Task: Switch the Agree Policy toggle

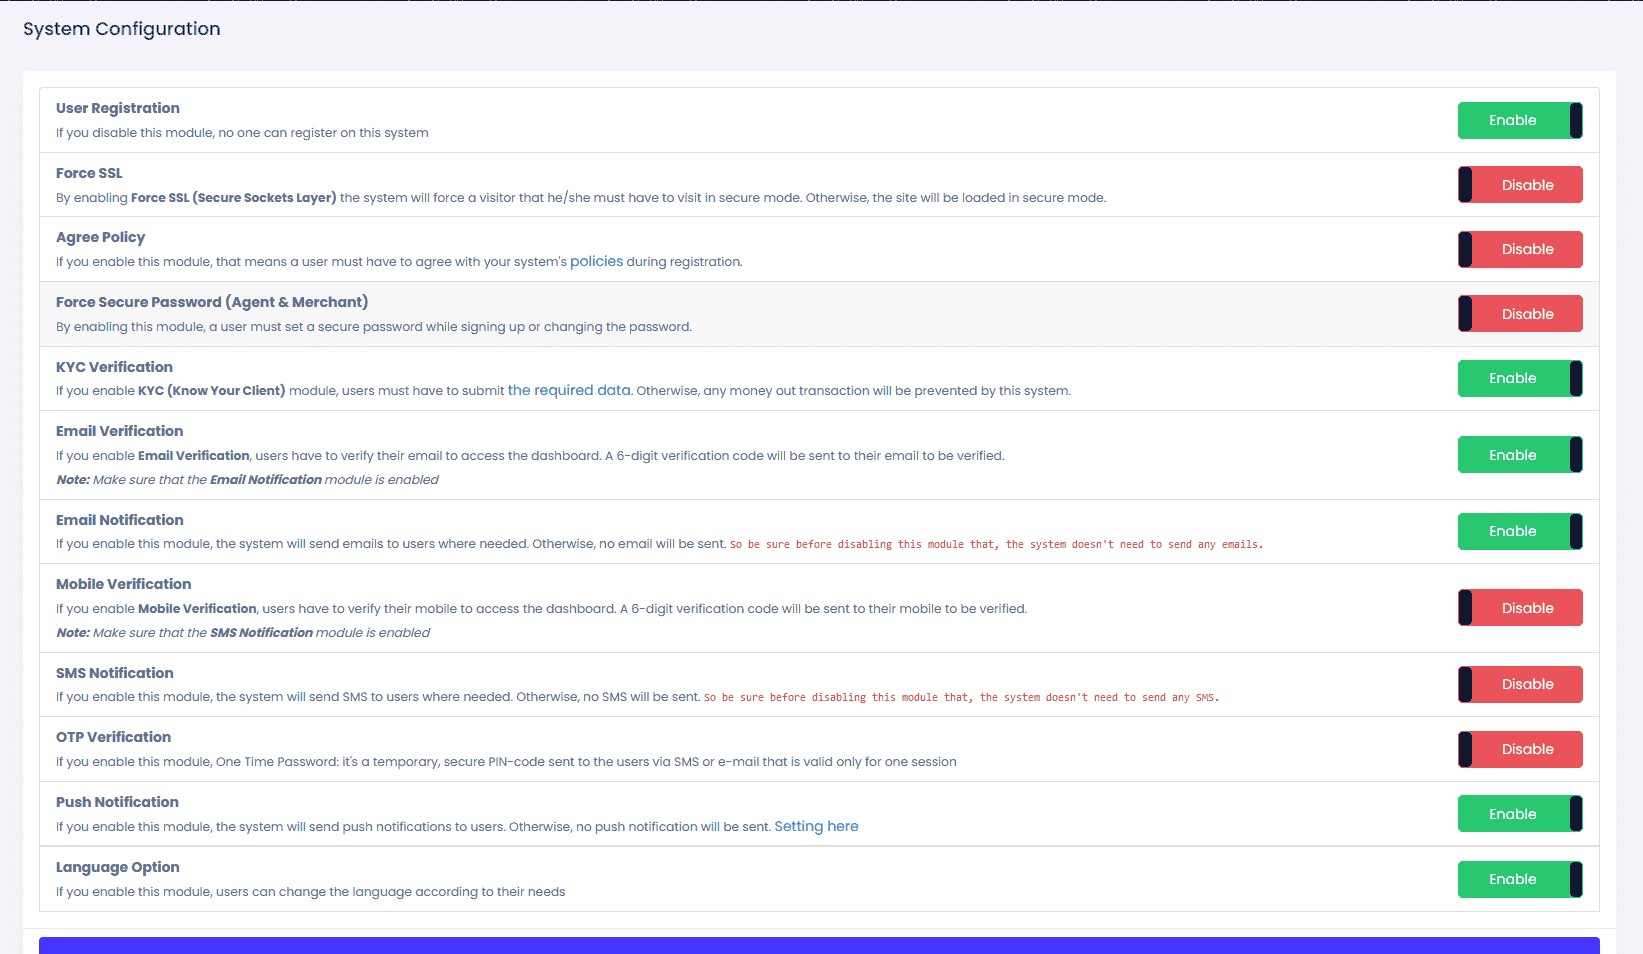Action: pyautogui.click(x=1519, y=249)
